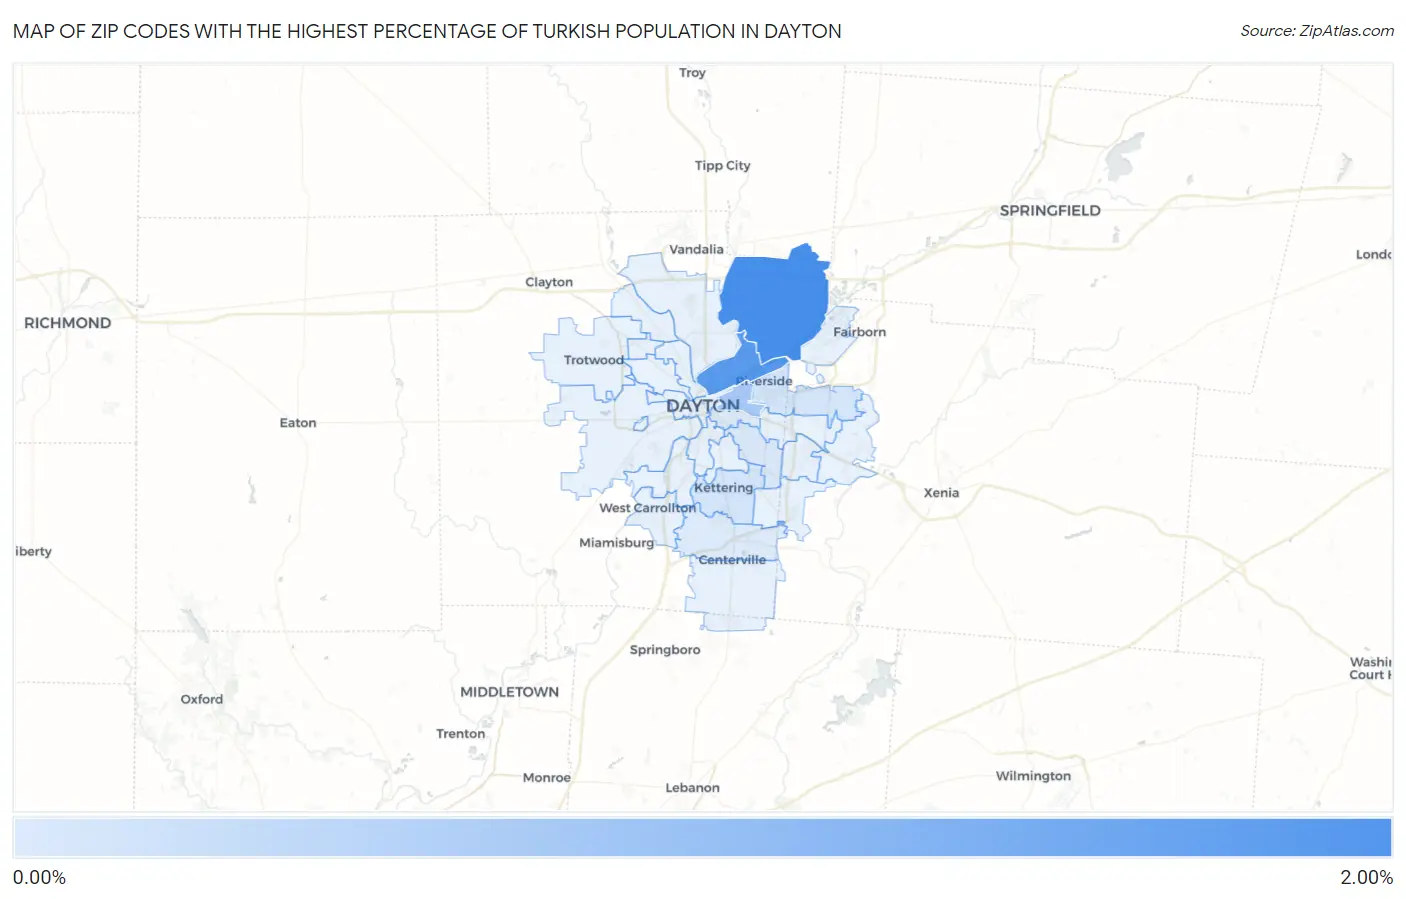Screen dimensions: 1406x899
Task: Select the SPRINGFIELD label on the map
Action: [x=1050, y=211]
